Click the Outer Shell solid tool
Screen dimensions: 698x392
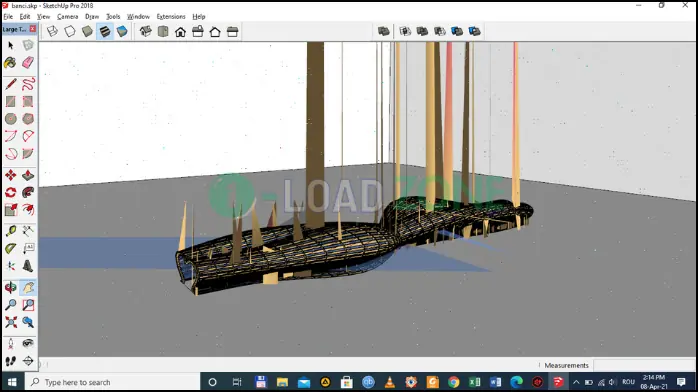(x=384, y=31)
